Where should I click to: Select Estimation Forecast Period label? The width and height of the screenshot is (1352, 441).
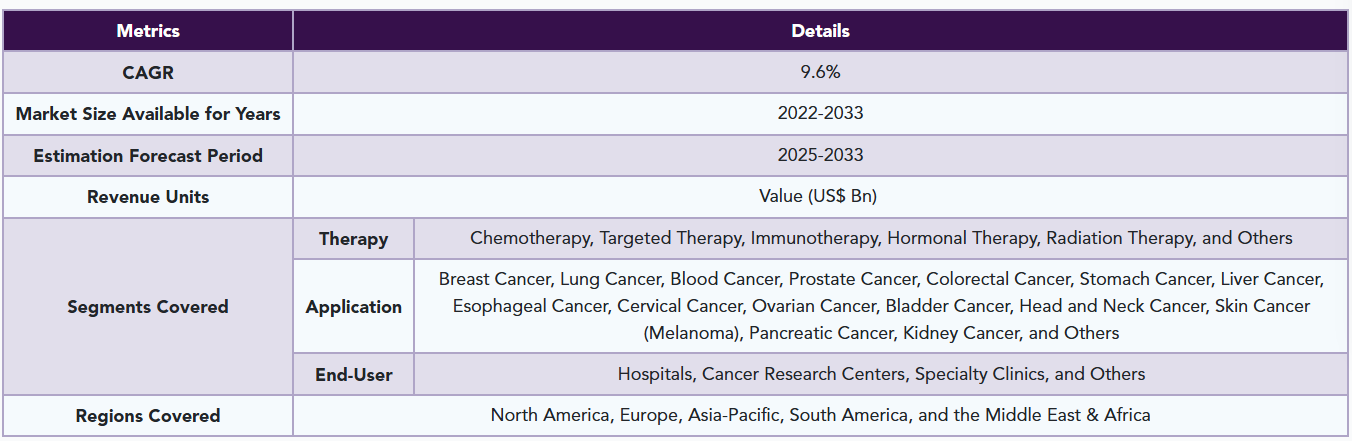[x=148, y=156]
